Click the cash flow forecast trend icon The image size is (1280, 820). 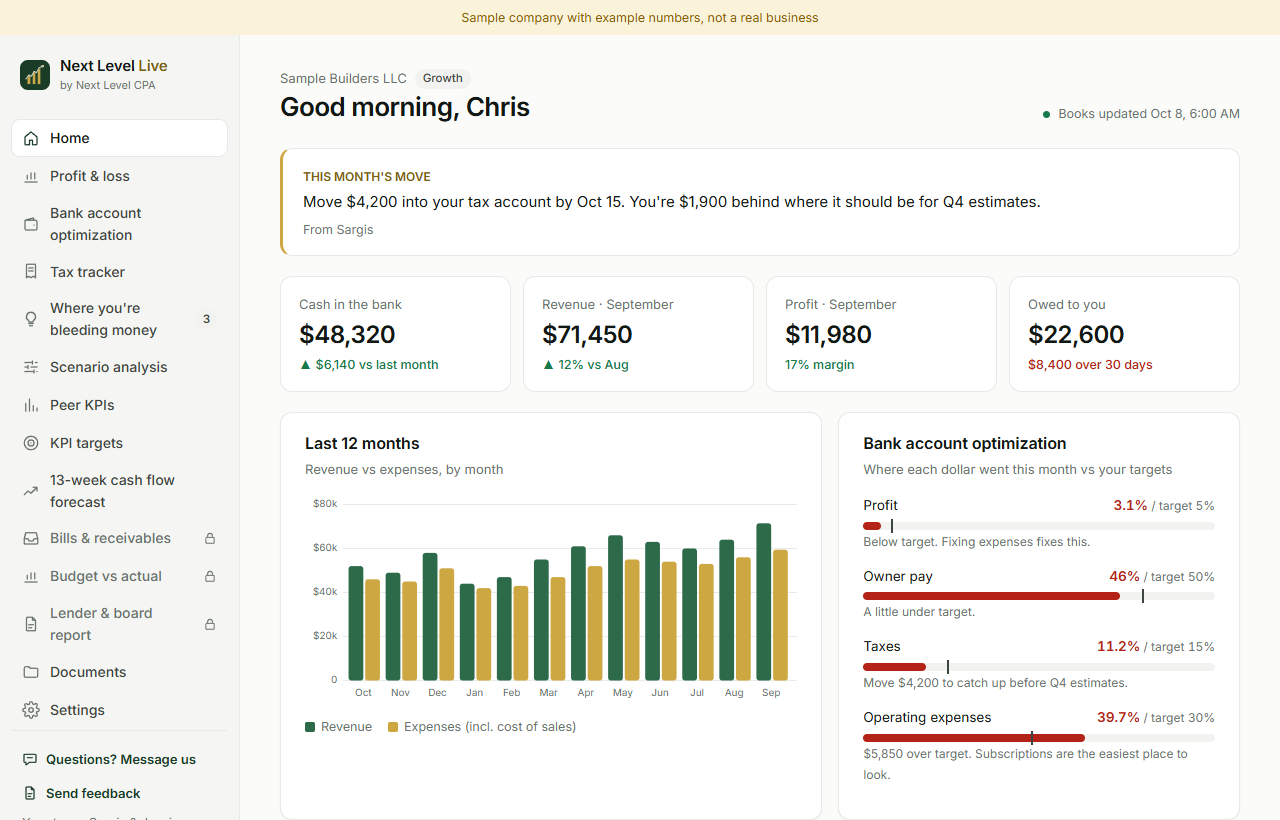(31, 491)
